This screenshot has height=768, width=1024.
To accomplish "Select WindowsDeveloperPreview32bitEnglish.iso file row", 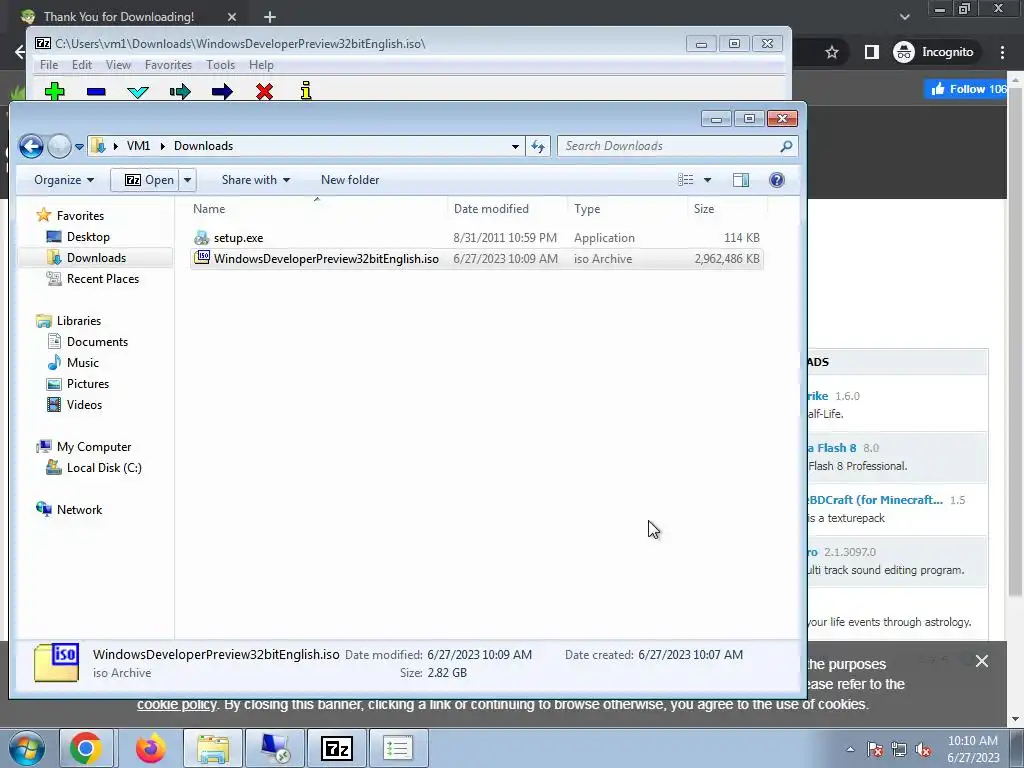I will [x=477, y=259].
